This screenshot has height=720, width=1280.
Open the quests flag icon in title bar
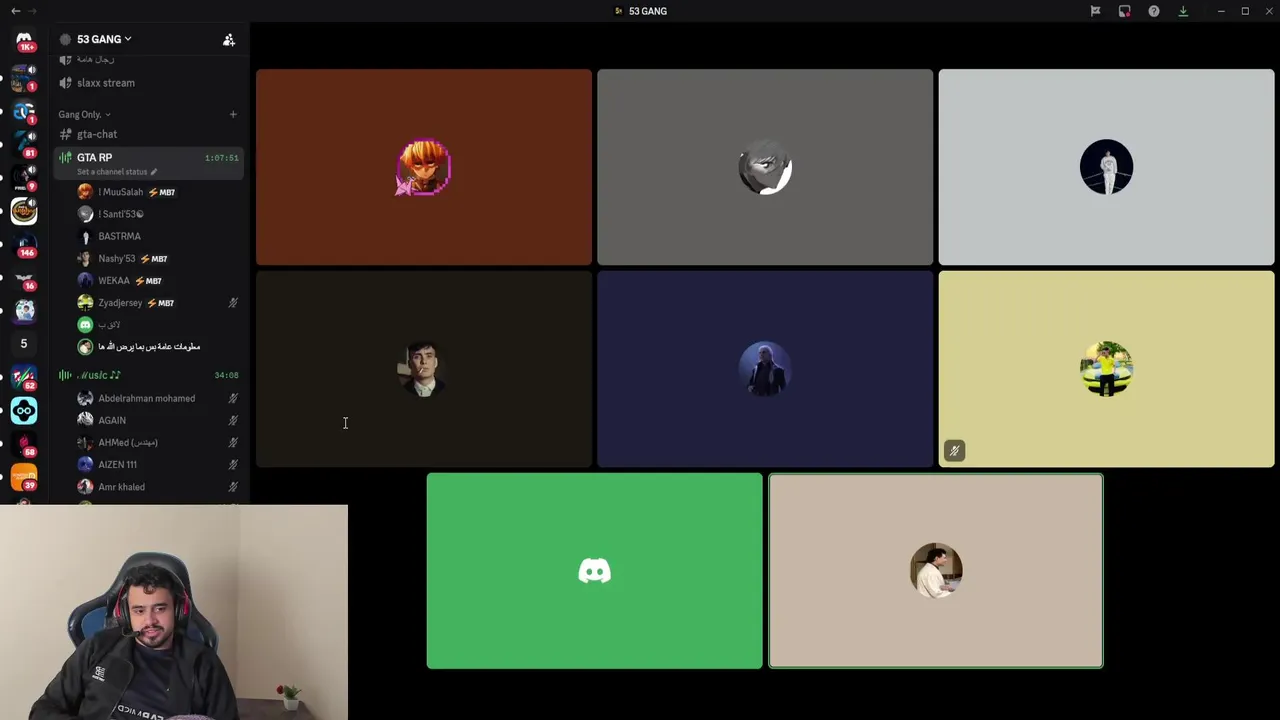click(1095, 11)
